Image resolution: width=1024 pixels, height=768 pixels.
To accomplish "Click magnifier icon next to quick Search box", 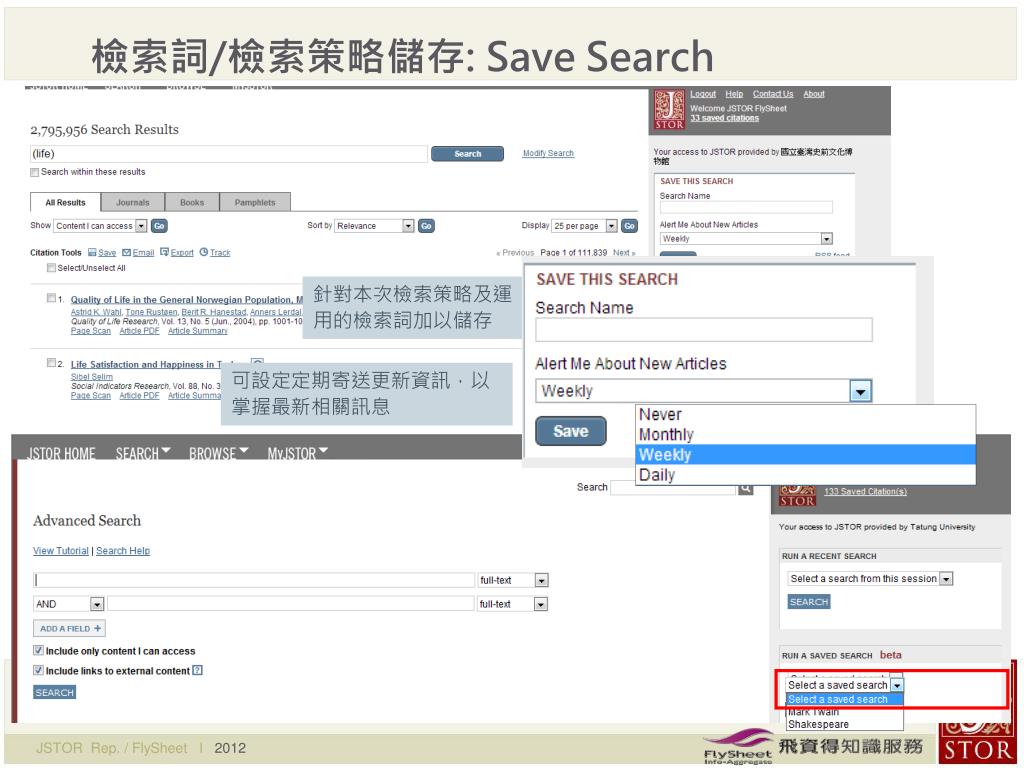I will click(x=745, y=488).
